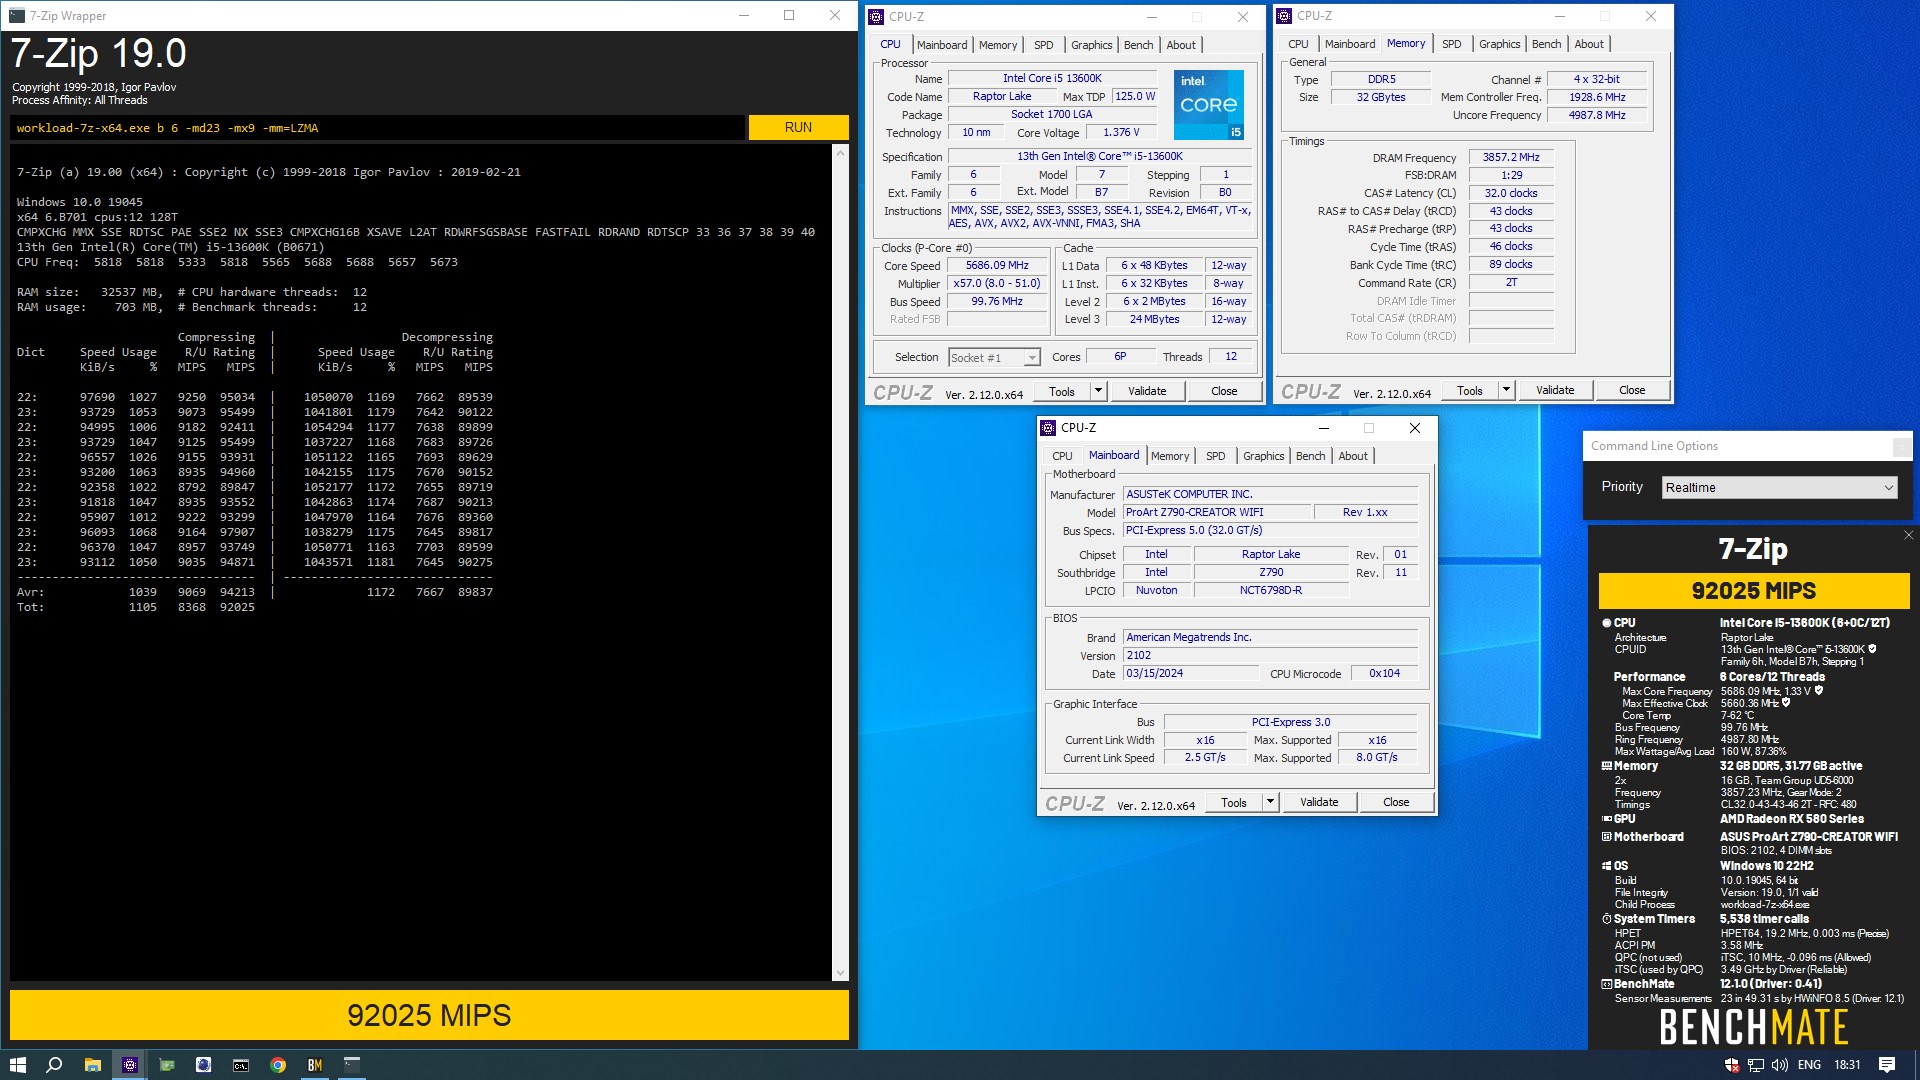Click the 92025 MIPS score in BenchMate panel
This screenshot has width=1920, height=1080.
coord(1754,590)
